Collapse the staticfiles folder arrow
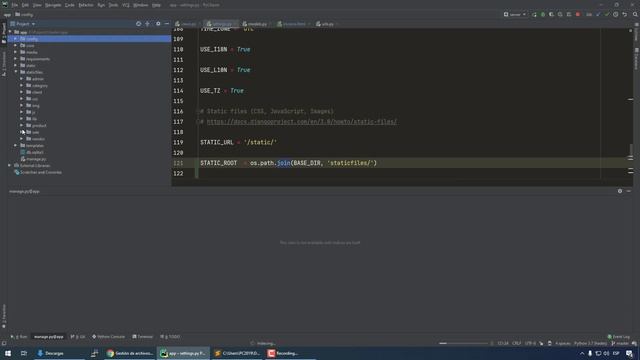 point(16,72)
